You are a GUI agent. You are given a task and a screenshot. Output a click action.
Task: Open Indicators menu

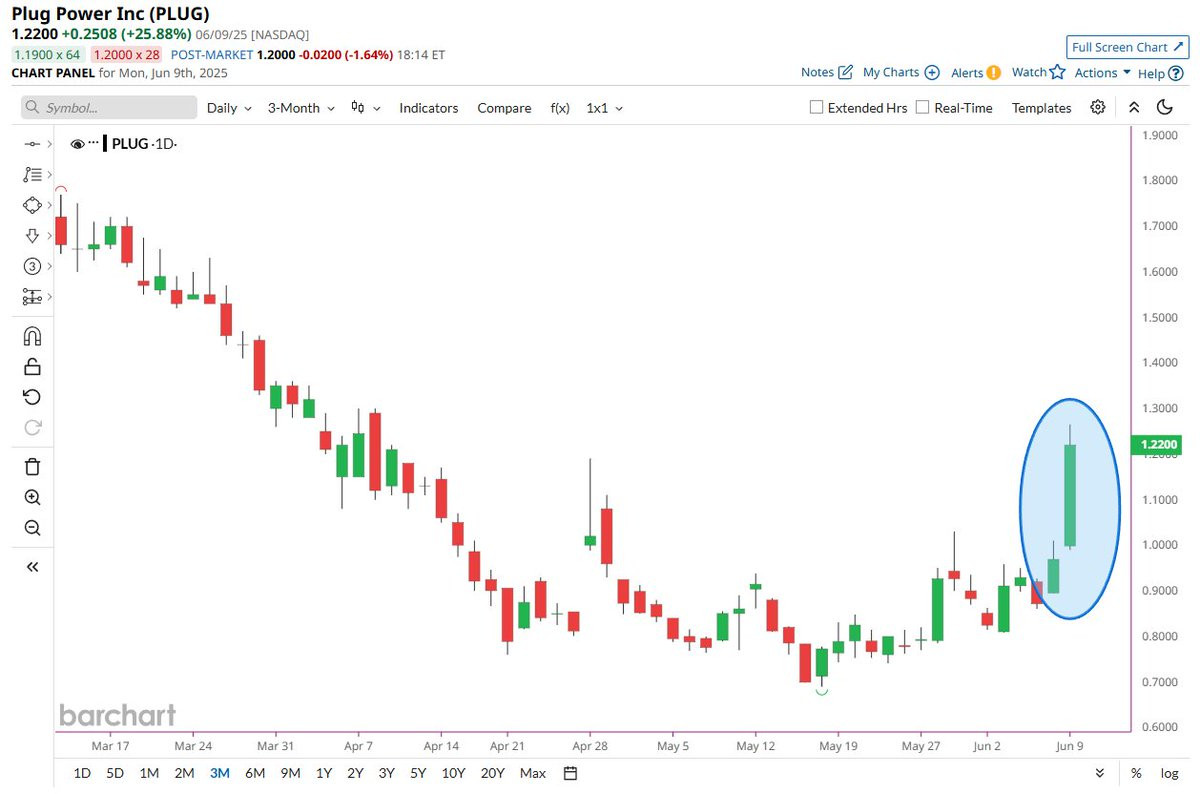(x=428, y=108)
